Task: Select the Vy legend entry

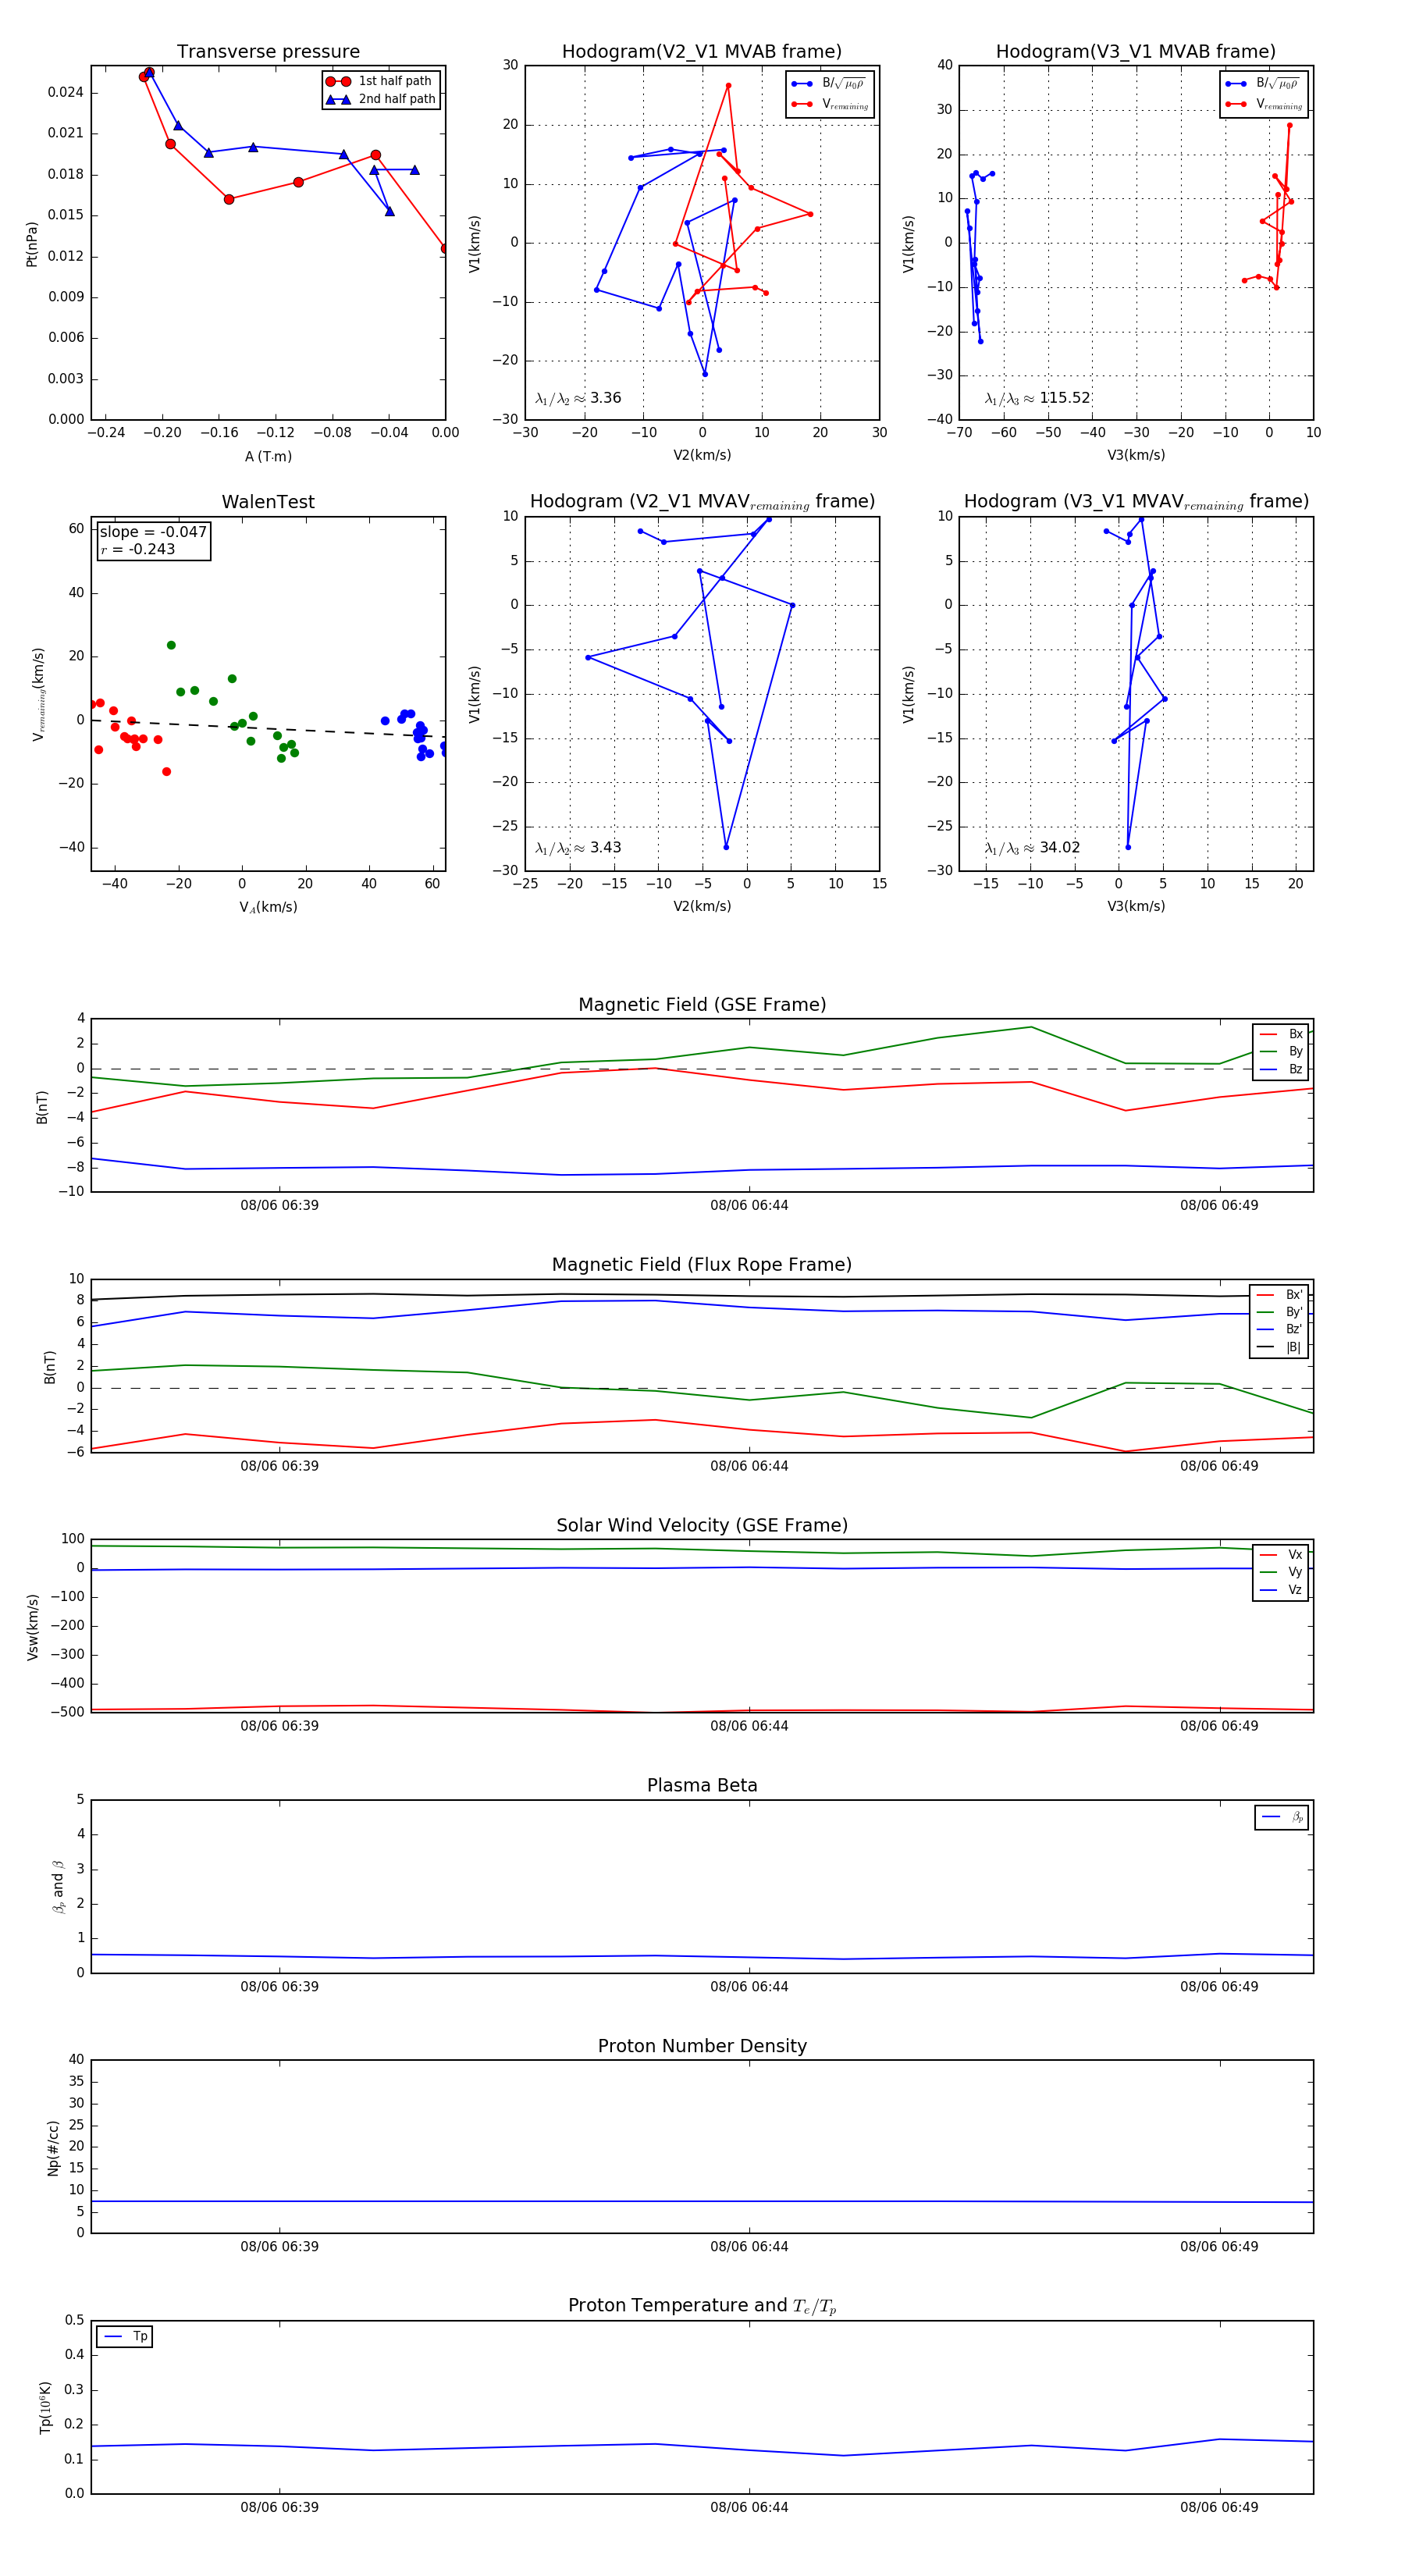Action: pyautogui.click(x=1281, y=1572)
